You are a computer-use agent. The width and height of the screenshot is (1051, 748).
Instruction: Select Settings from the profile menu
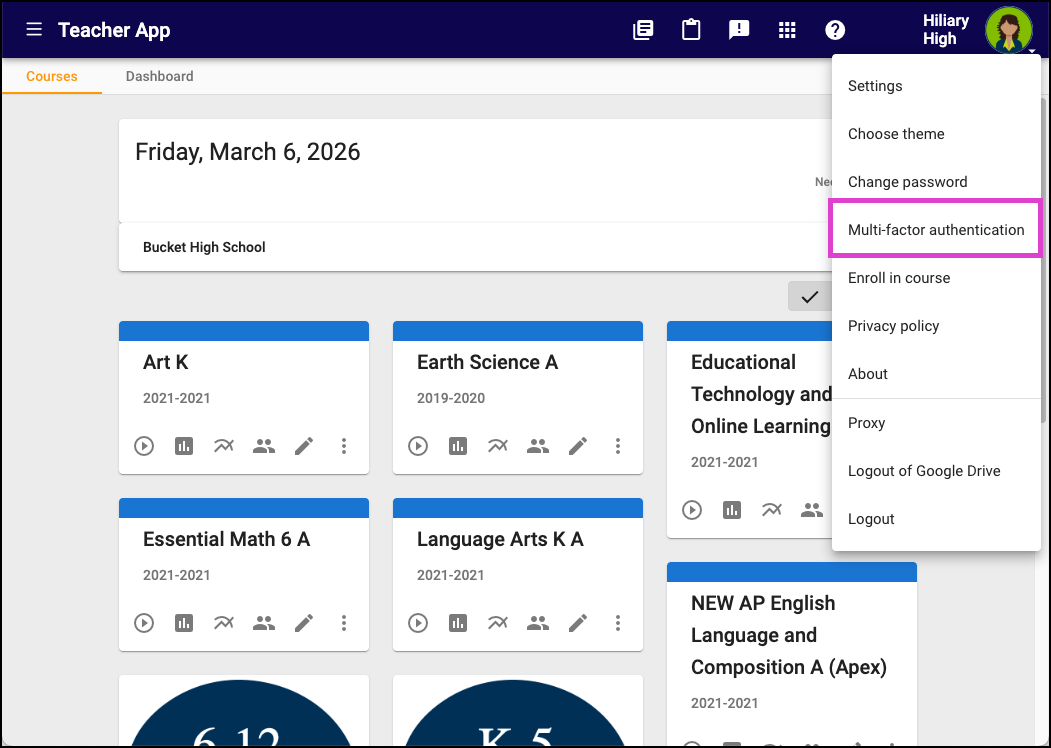tap(936, 86)
